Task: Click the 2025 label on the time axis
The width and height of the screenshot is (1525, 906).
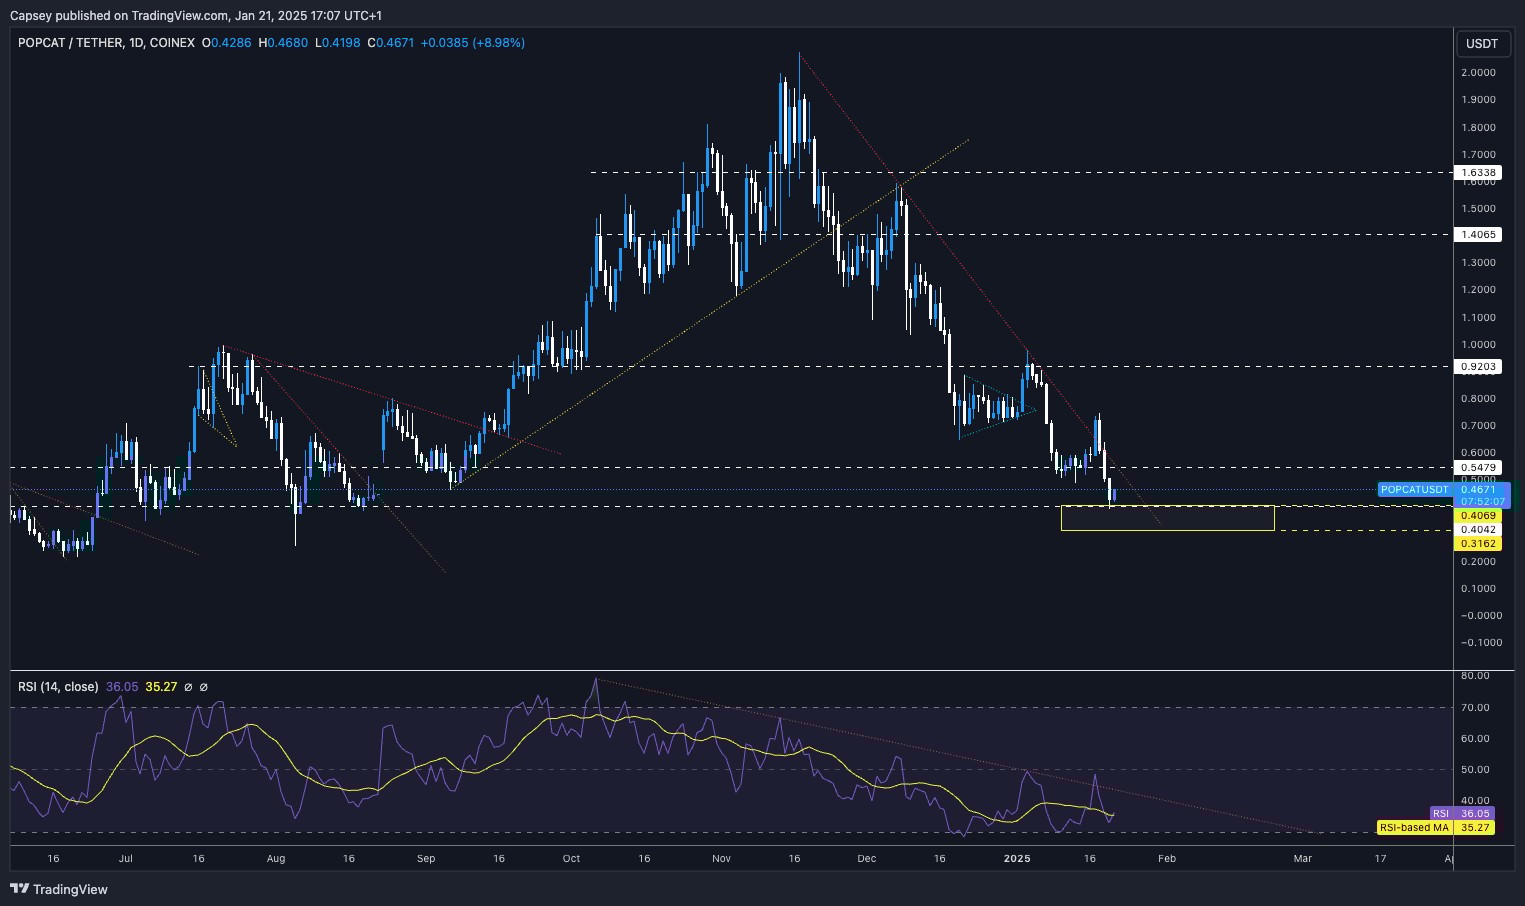Action: [1017, 858]
